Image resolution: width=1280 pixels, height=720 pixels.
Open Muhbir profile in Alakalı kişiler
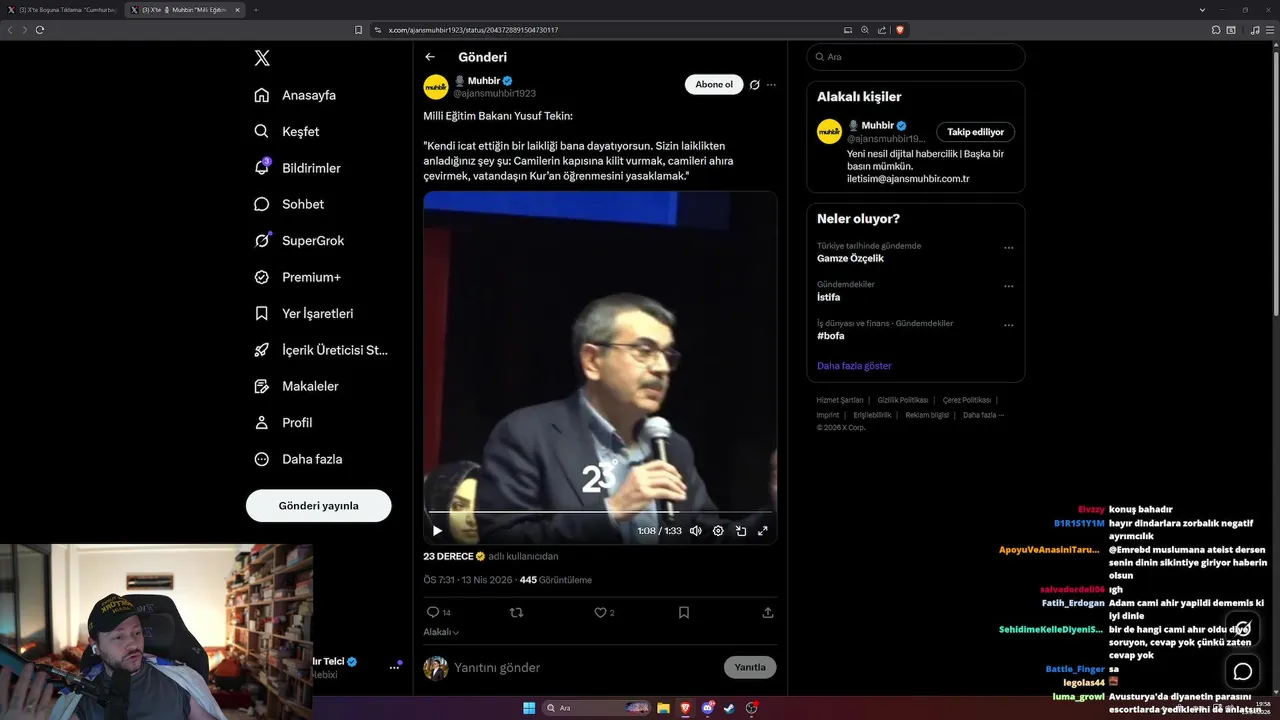877,125
